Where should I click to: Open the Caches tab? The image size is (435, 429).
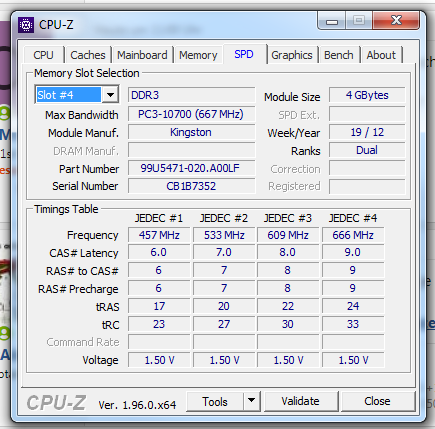(88, 55)
